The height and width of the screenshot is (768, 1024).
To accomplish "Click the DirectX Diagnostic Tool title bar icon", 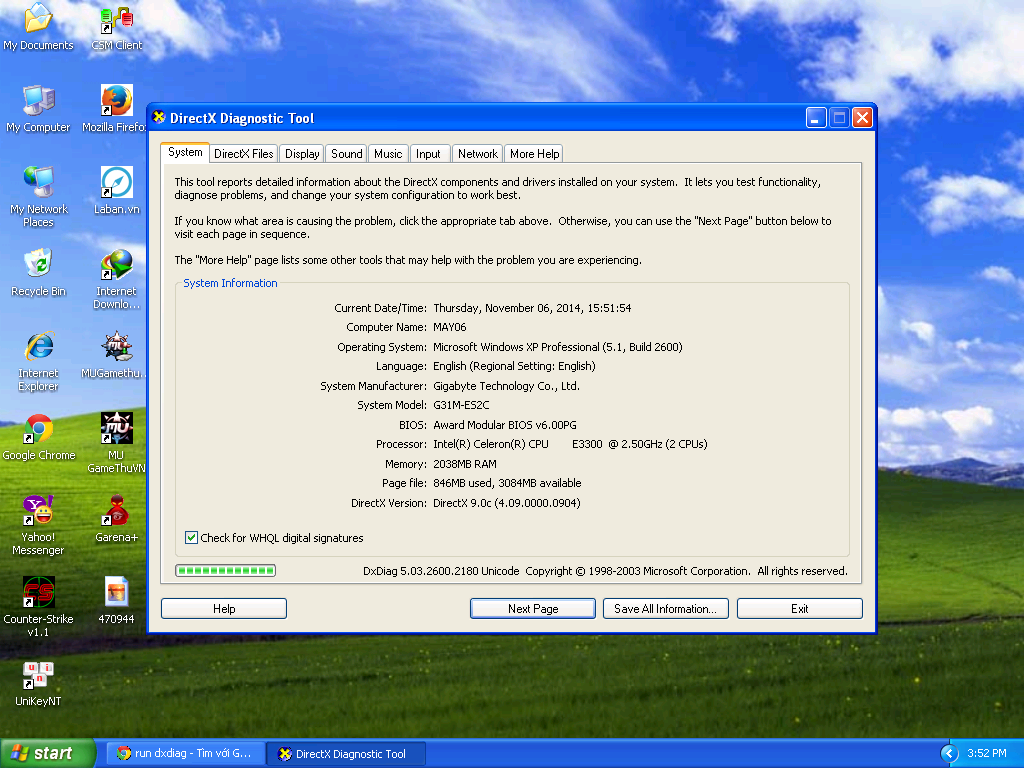I will (159, 118).
